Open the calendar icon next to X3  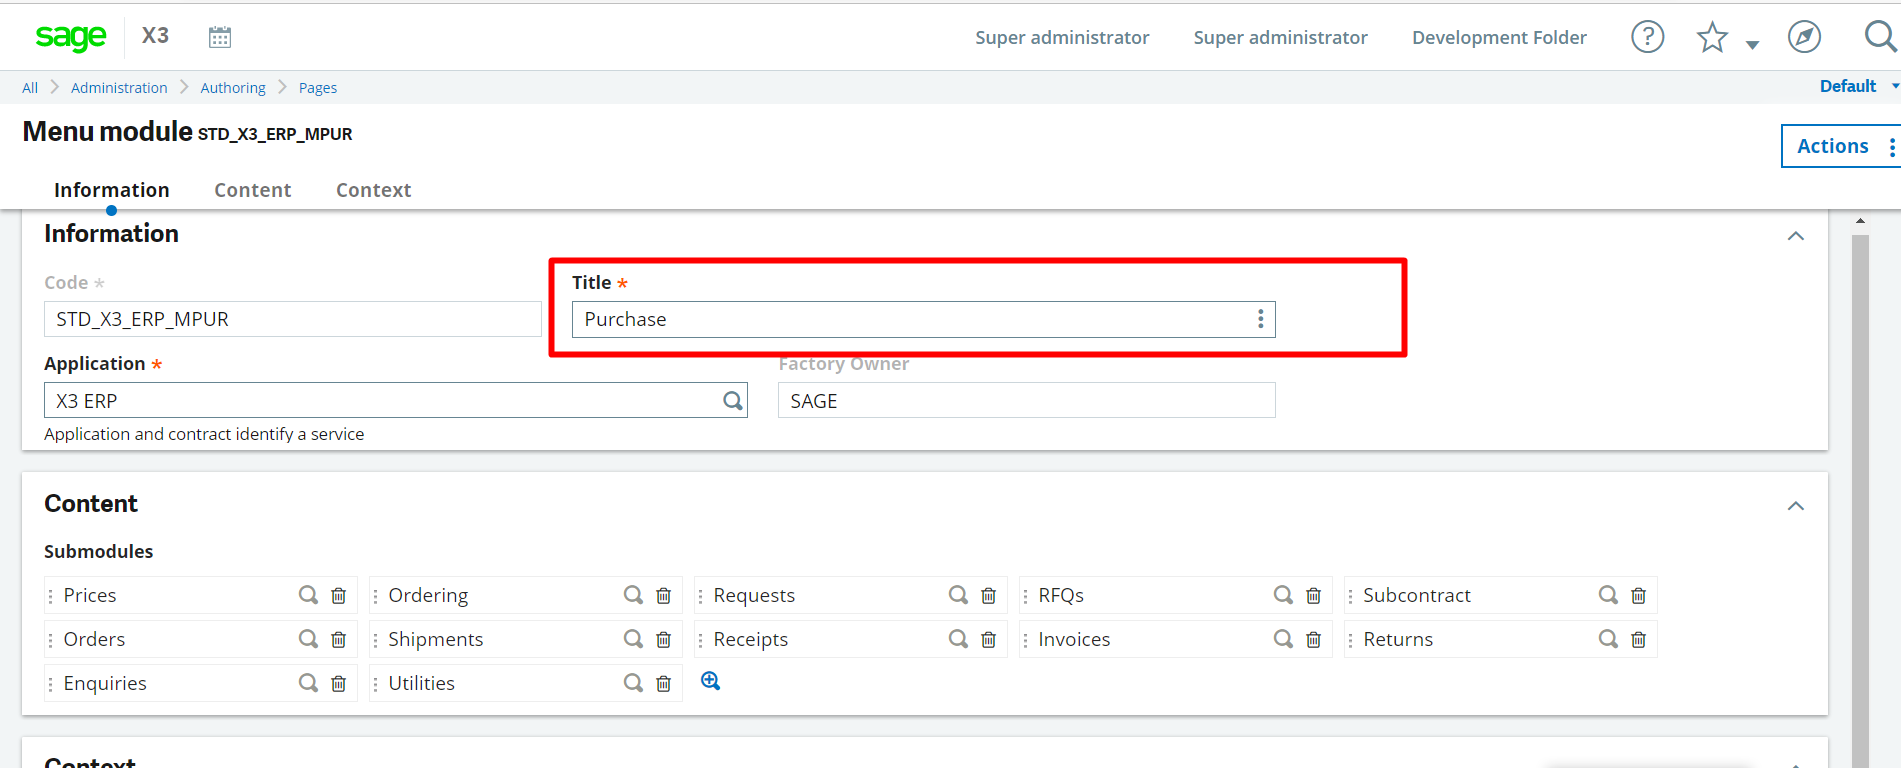click(x=220, y=37)
